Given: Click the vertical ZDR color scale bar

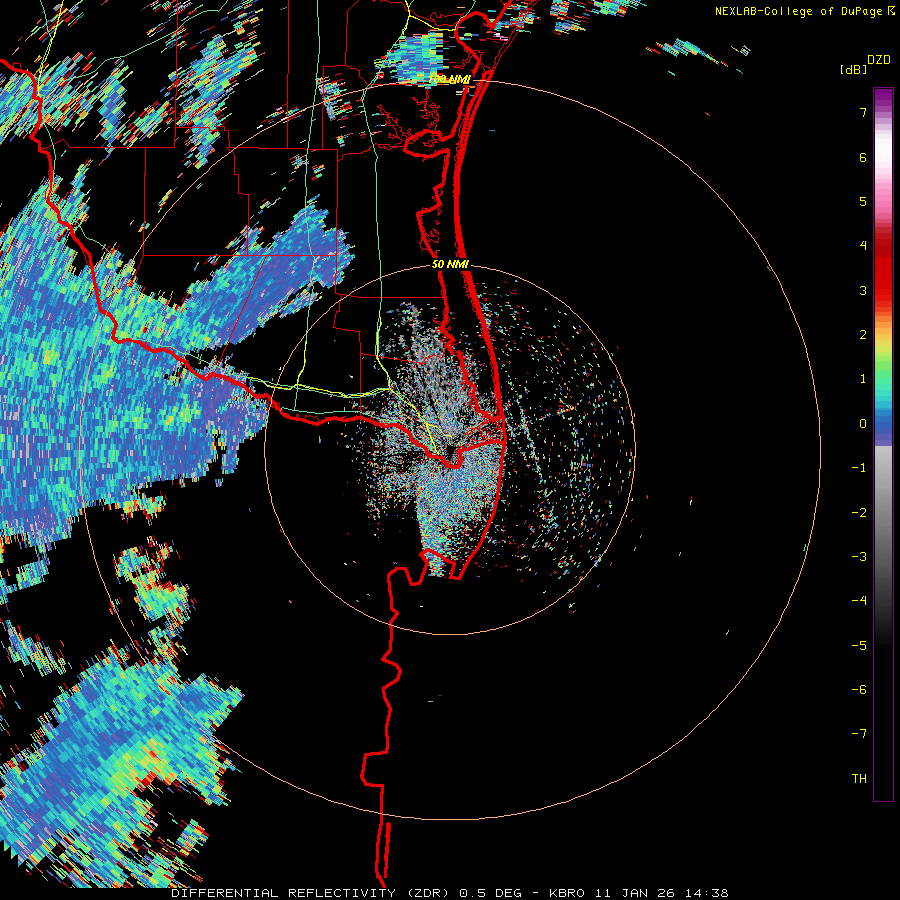Looking at the screenshot, I should pyautogui.click(x=883, y=445).
